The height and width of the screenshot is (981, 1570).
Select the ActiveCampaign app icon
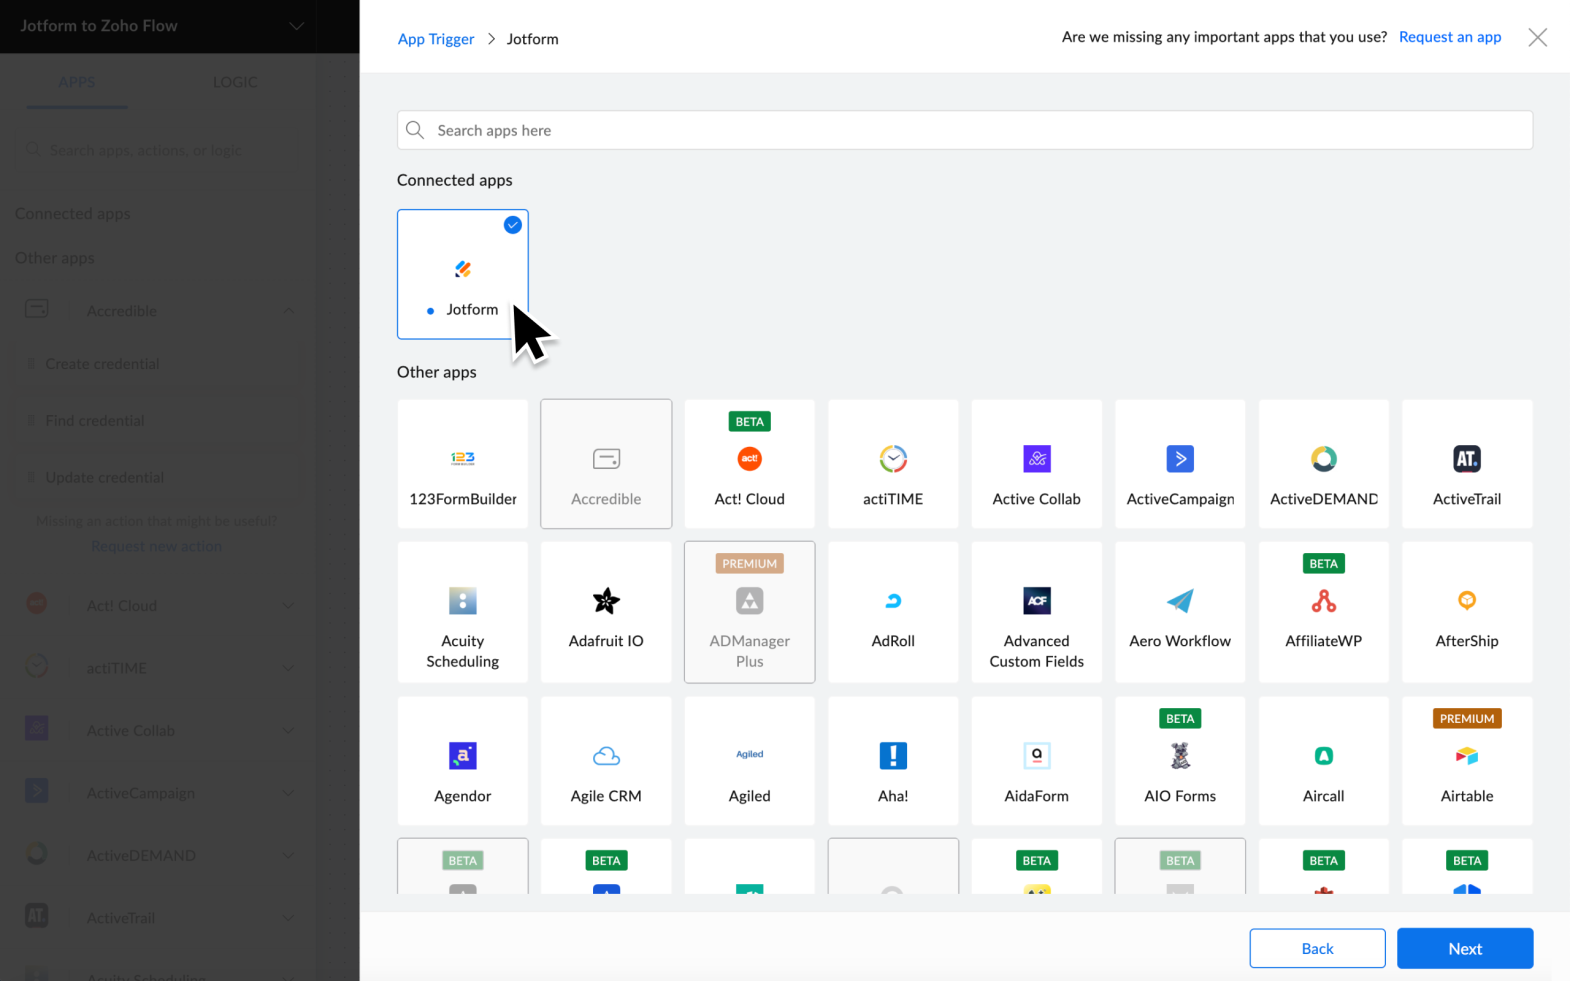tap(1180, 459)
